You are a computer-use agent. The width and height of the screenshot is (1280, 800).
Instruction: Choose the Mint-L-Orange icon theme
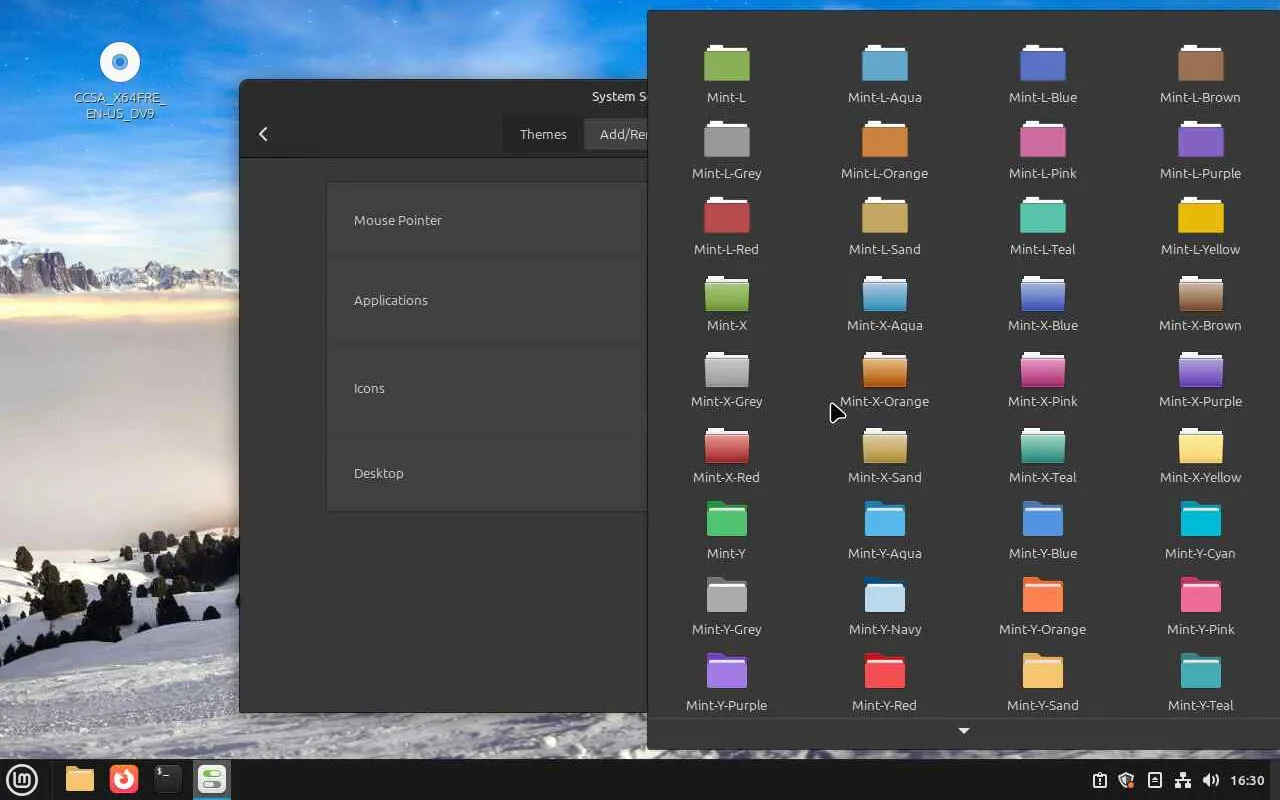click(884, 150)
